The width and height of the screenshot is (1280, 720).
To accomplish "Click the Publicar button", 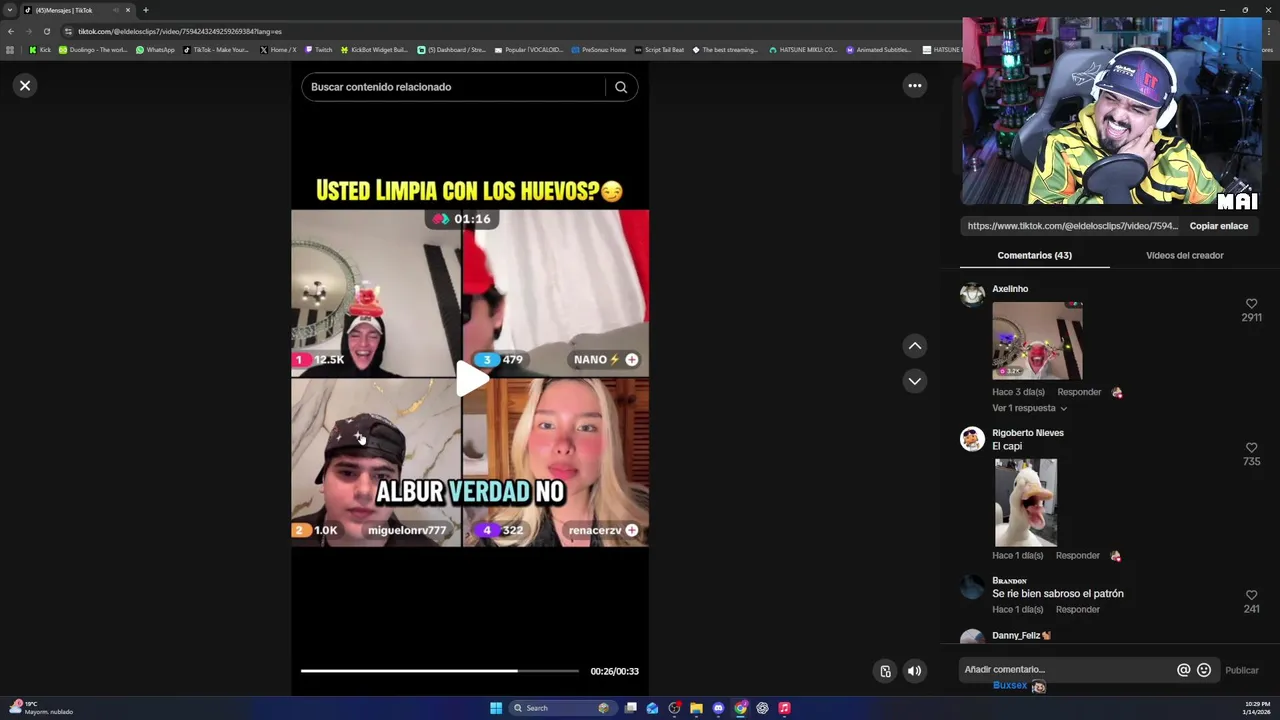I will [x=1242, y=670].
